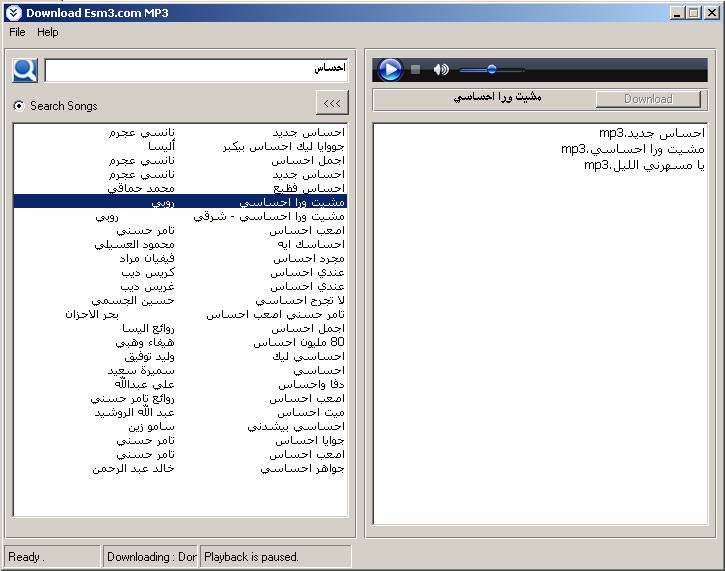725x571 pixels.
Task: Click the app icon in title bar
Action: point(13,13)
